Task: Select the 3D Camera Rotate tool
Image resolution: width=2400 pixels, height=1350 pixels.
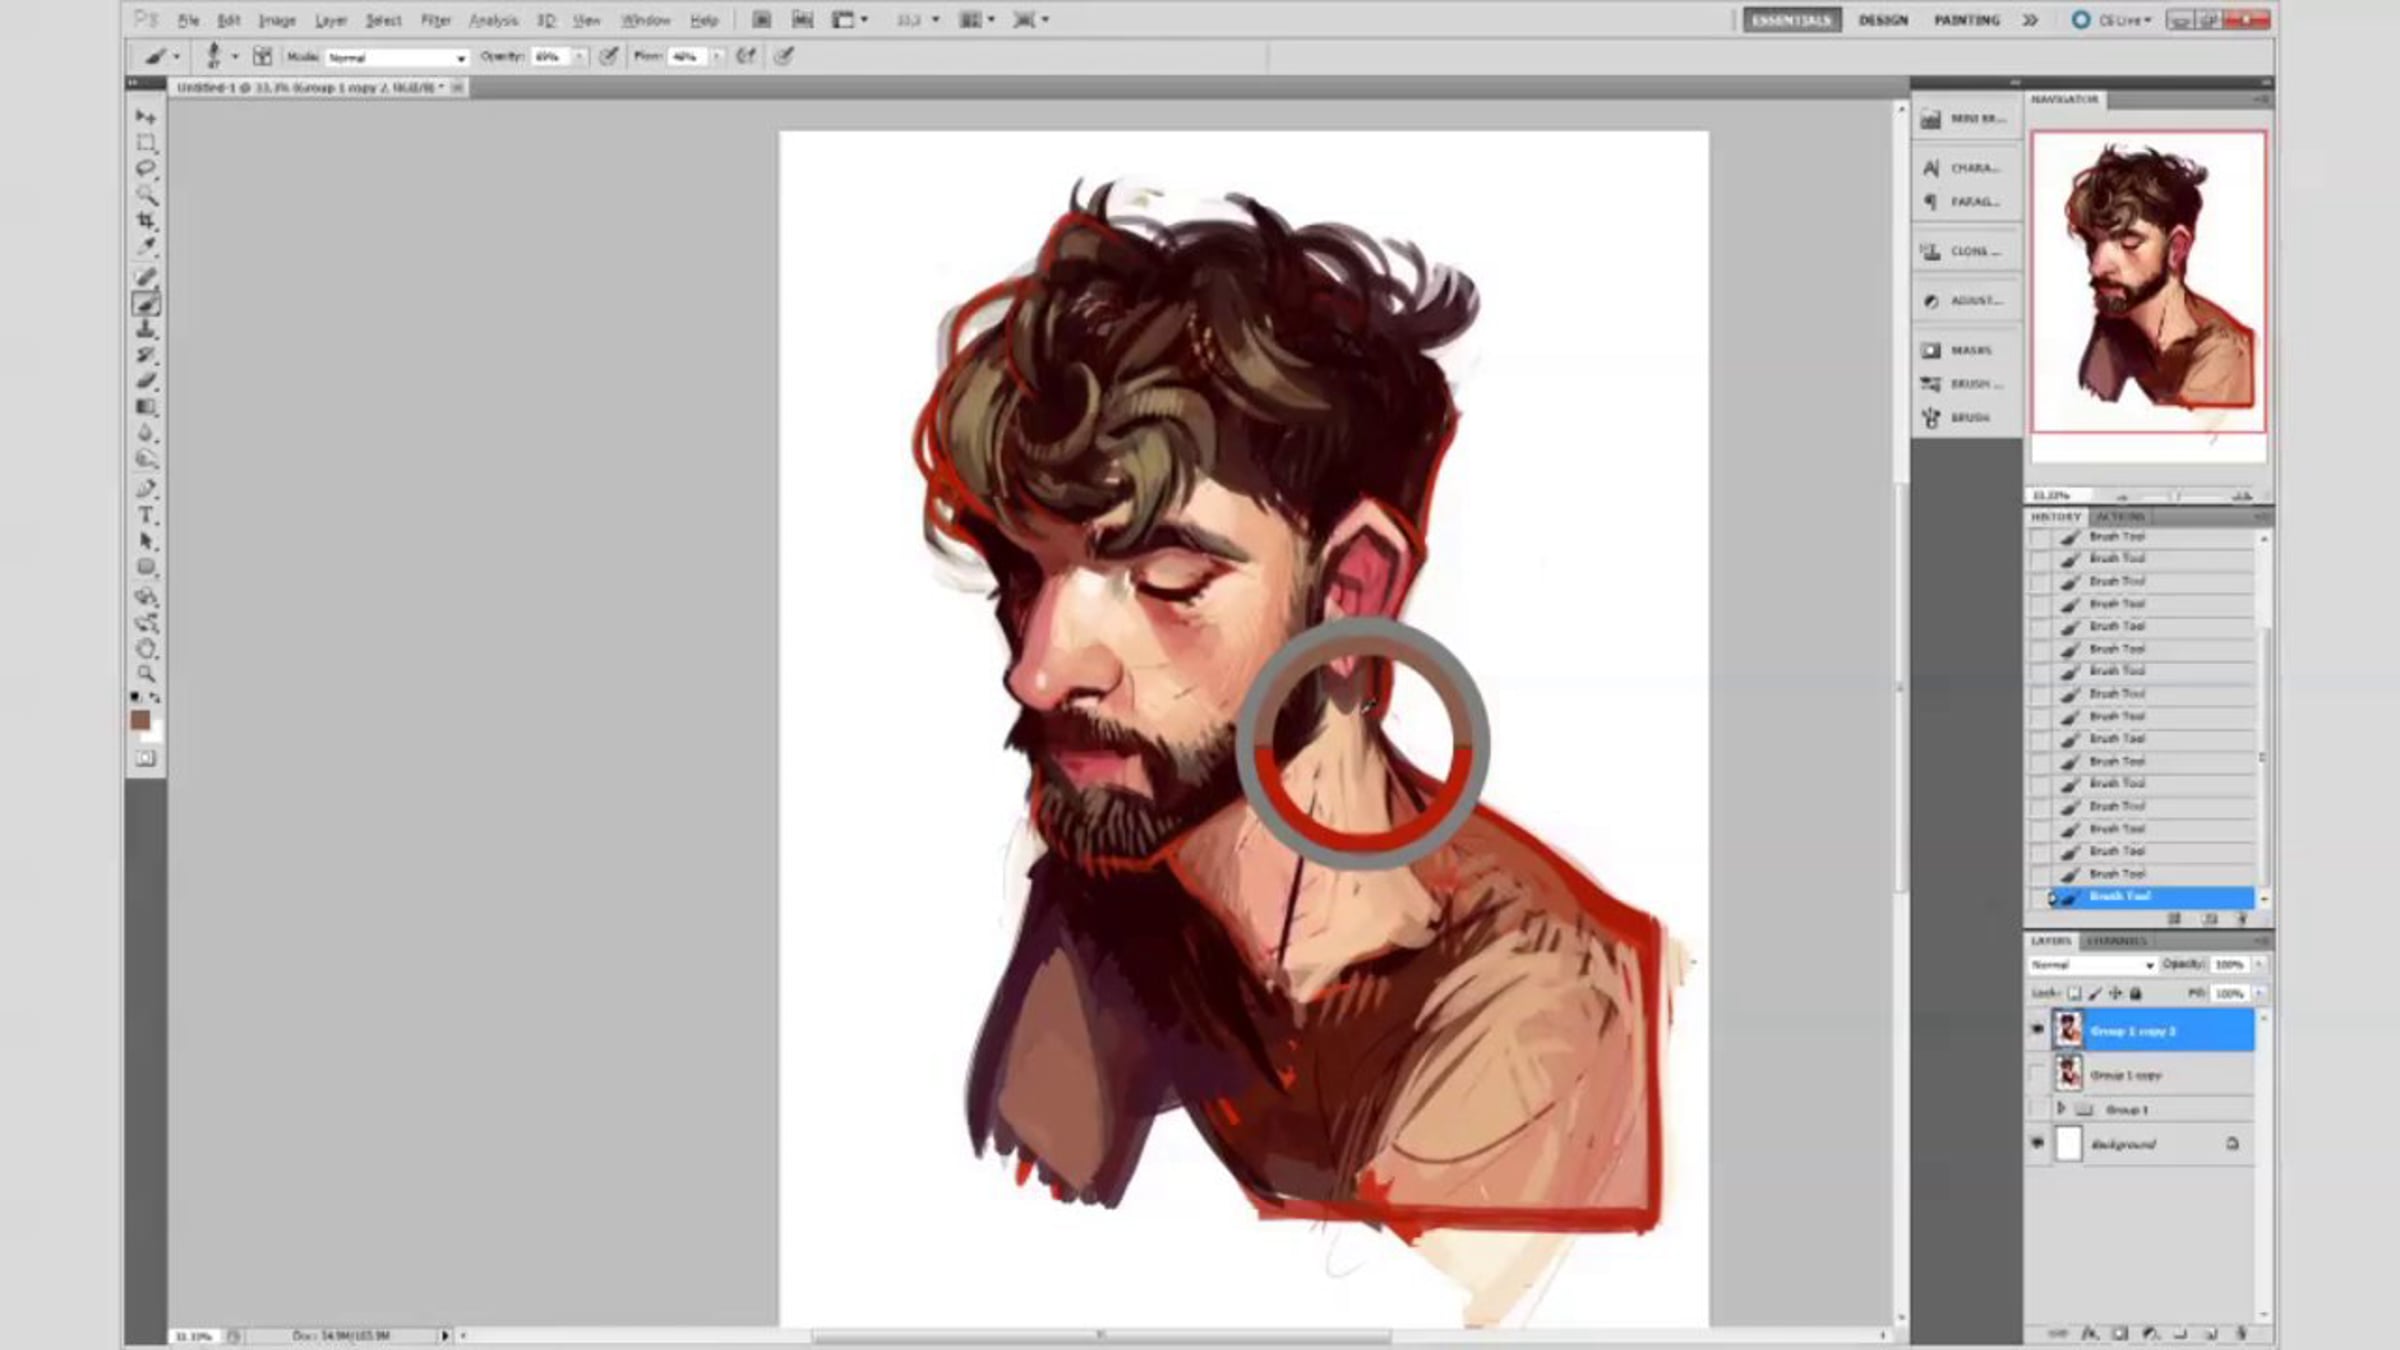Action: pos(146,623)
